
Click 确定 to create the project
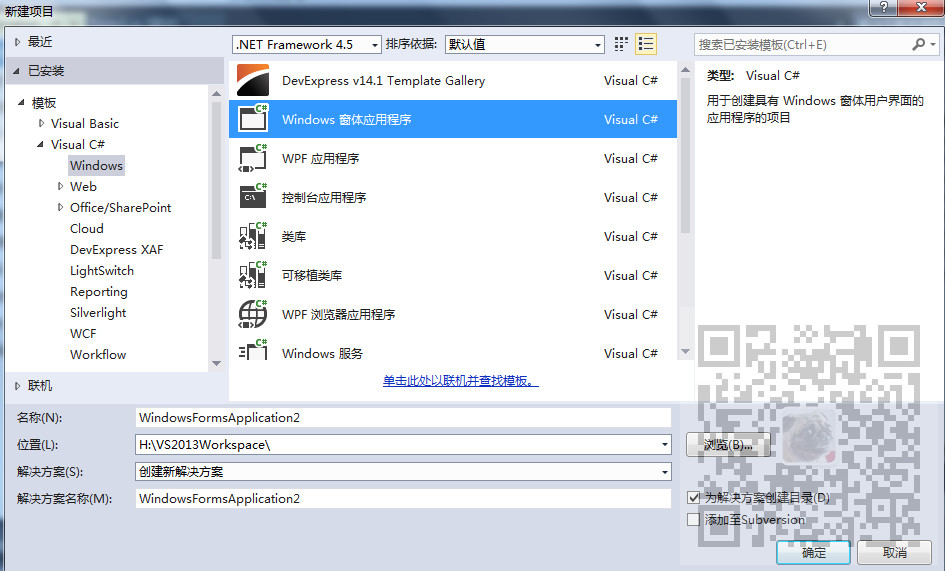point(813,552)
